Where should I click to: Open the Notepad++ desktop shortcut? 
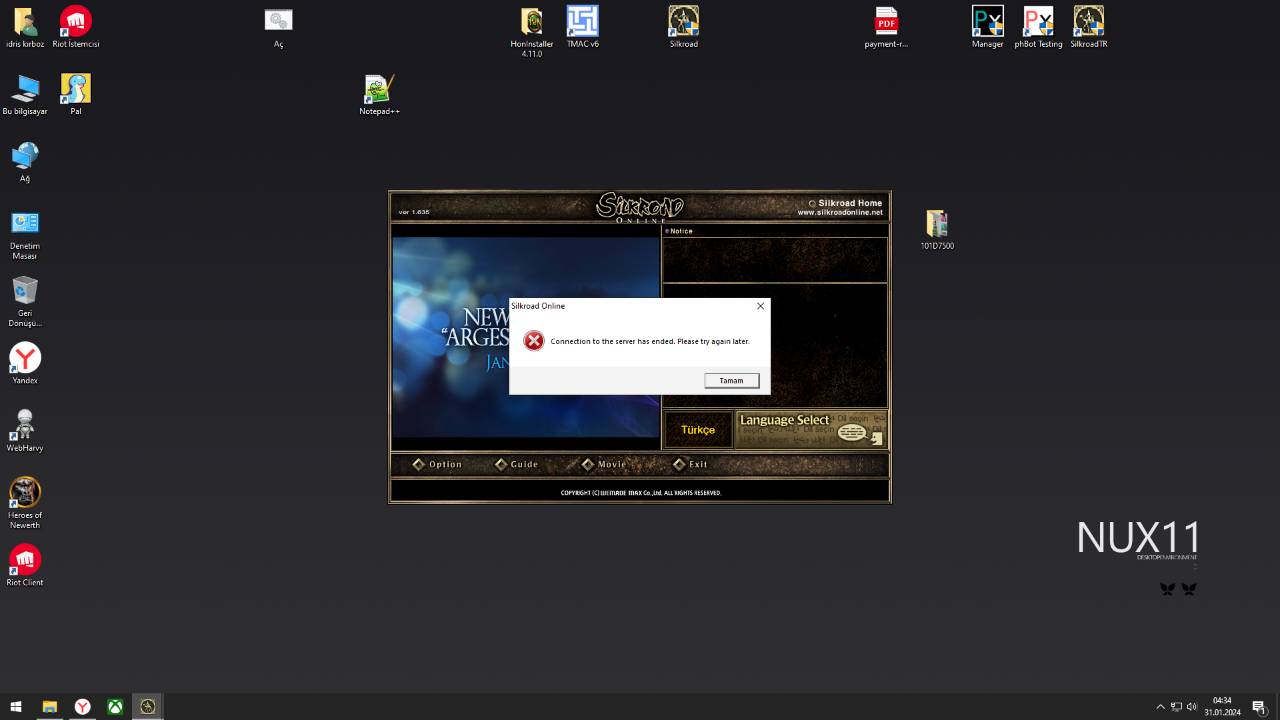coord(379,95)
